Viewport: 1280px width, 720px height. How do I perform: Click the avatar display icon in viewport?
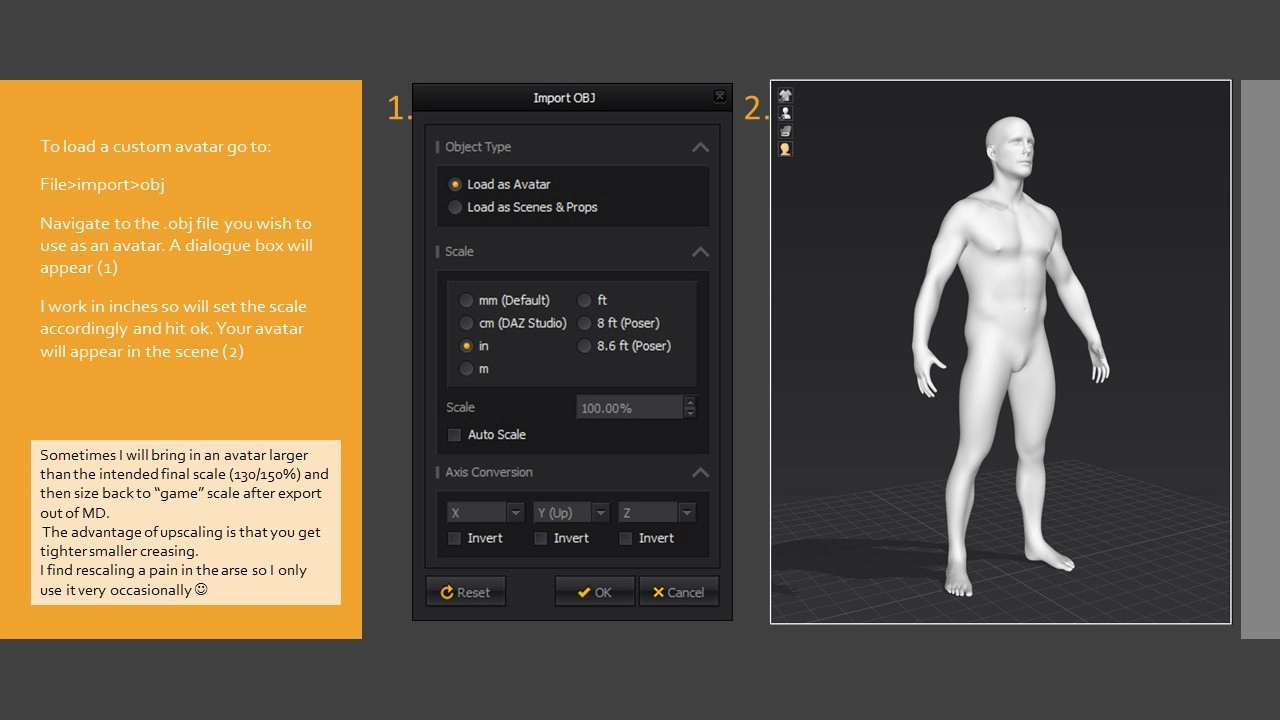pos(785,114)
